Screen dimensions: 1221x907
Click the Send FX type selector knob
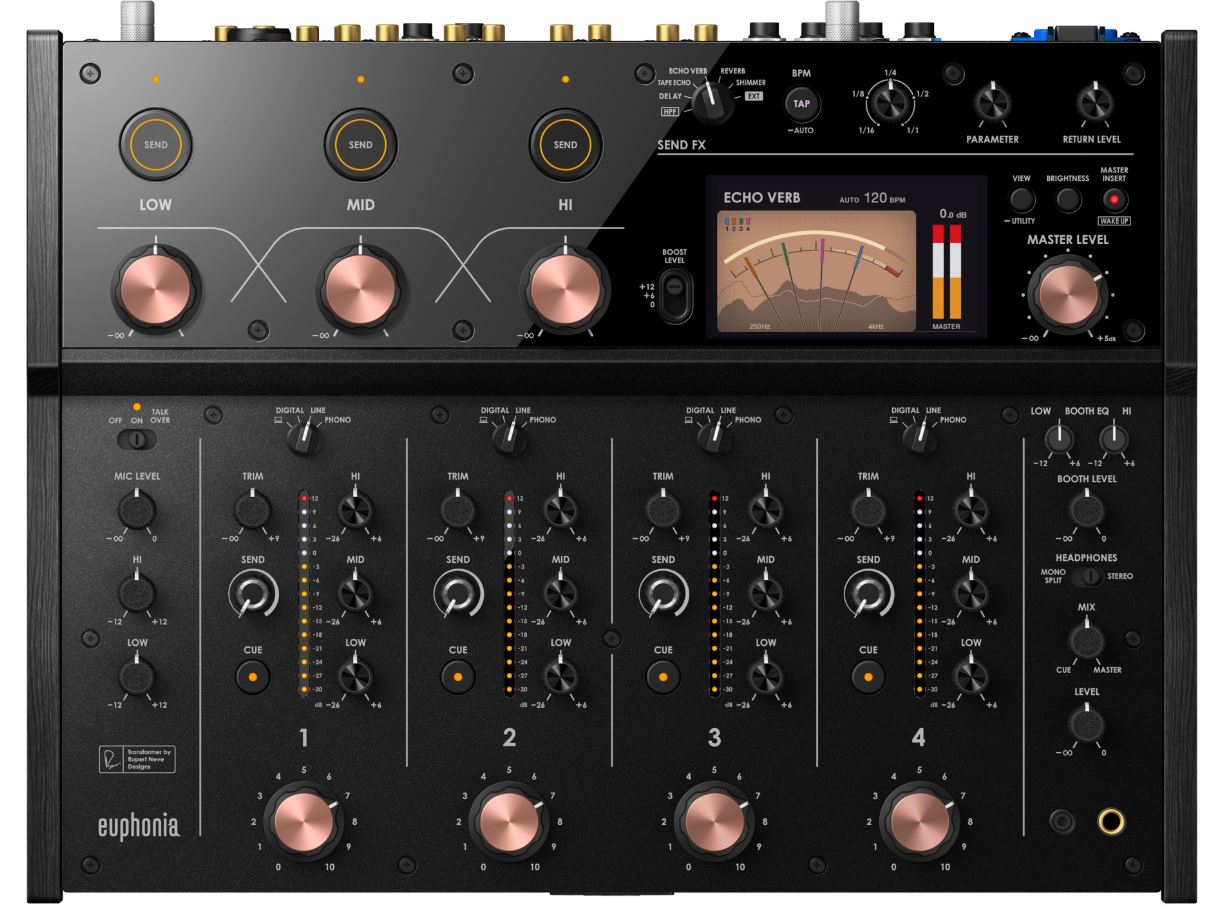click(x=712, y=103)
